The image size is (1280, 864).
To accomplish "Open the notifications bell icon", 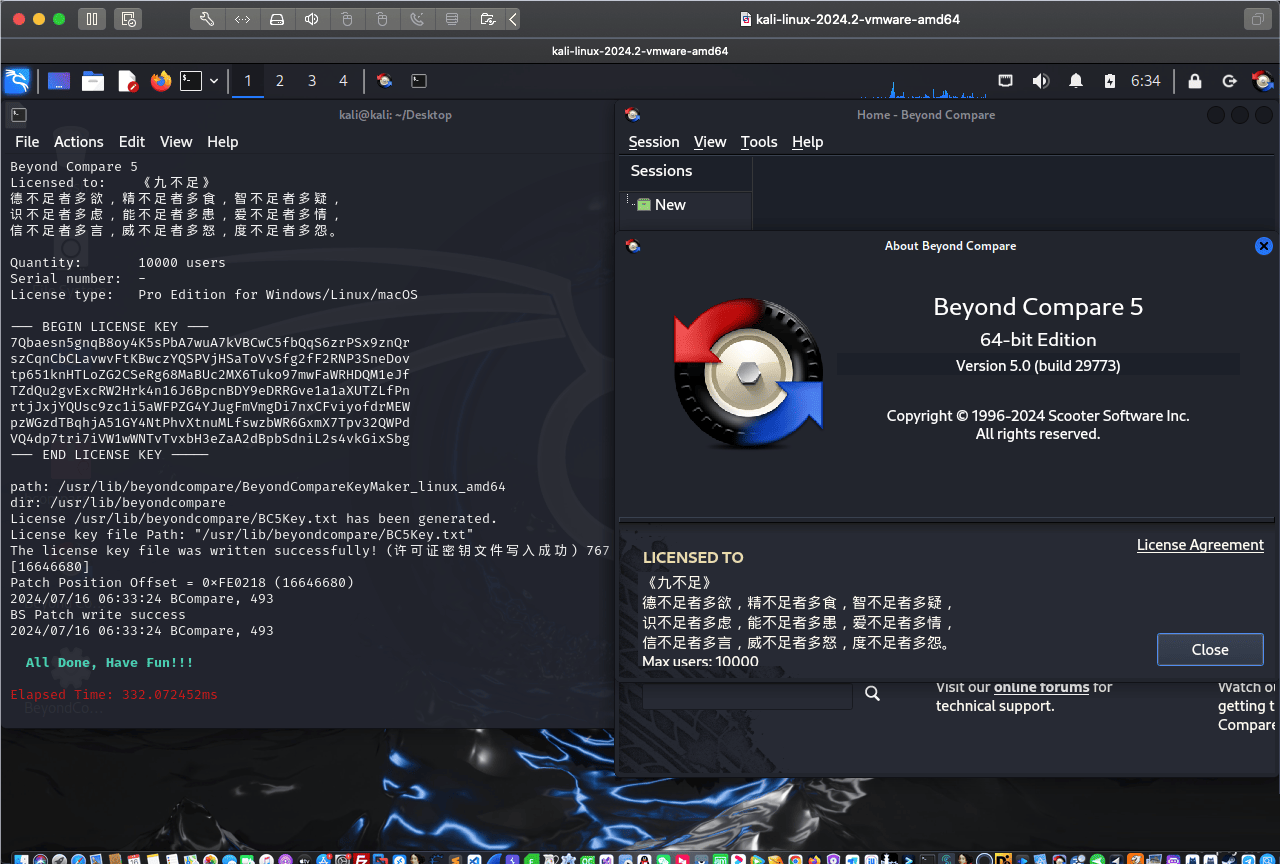I will (x=1076, y=81).
